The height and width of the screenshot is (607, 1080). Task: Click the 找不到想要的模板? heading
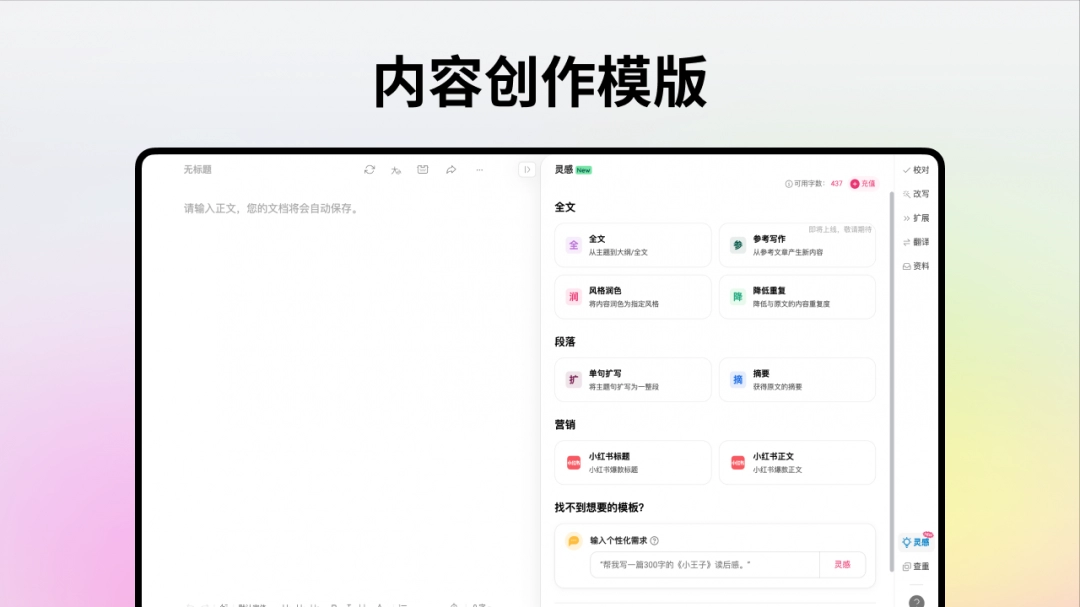tap(599, 508)
